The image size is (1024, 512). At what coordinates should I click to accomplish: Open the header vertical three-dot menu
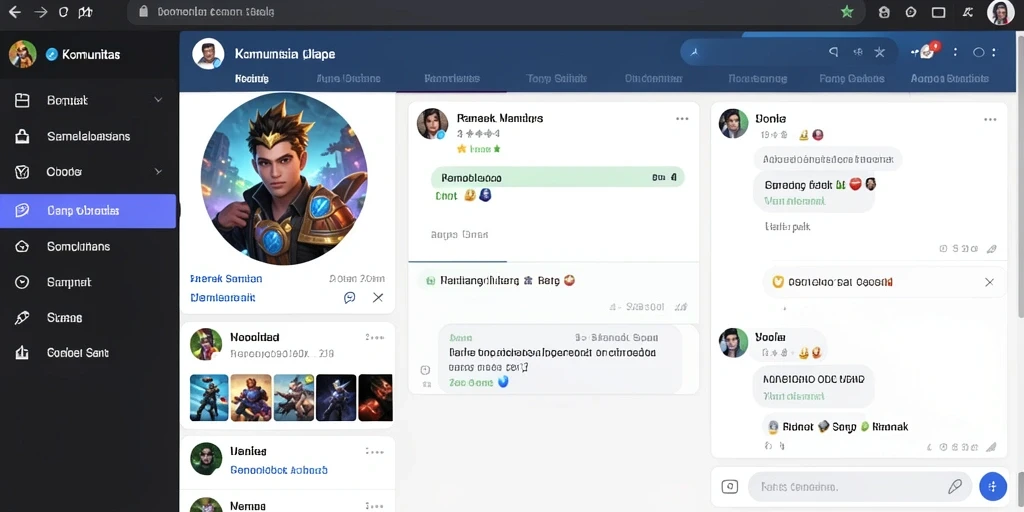pyautogui.click(x=955, y=52)
